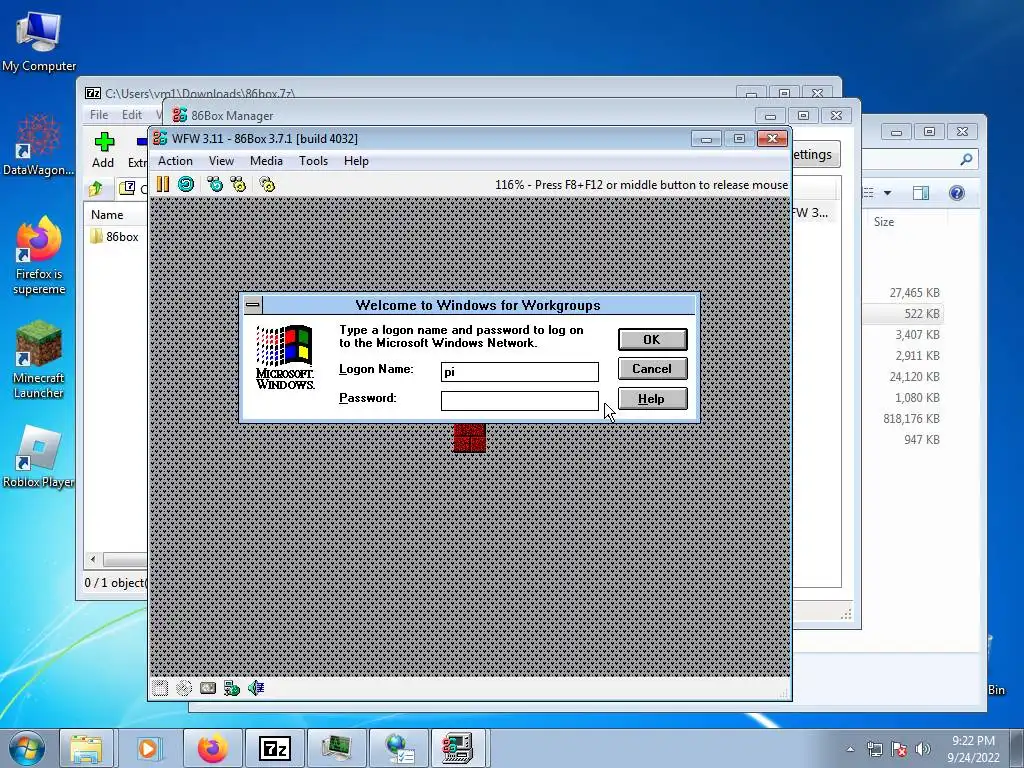Select the 86box folder in 7-Zip list
The image size is (1024, 768).
point(115,236)
